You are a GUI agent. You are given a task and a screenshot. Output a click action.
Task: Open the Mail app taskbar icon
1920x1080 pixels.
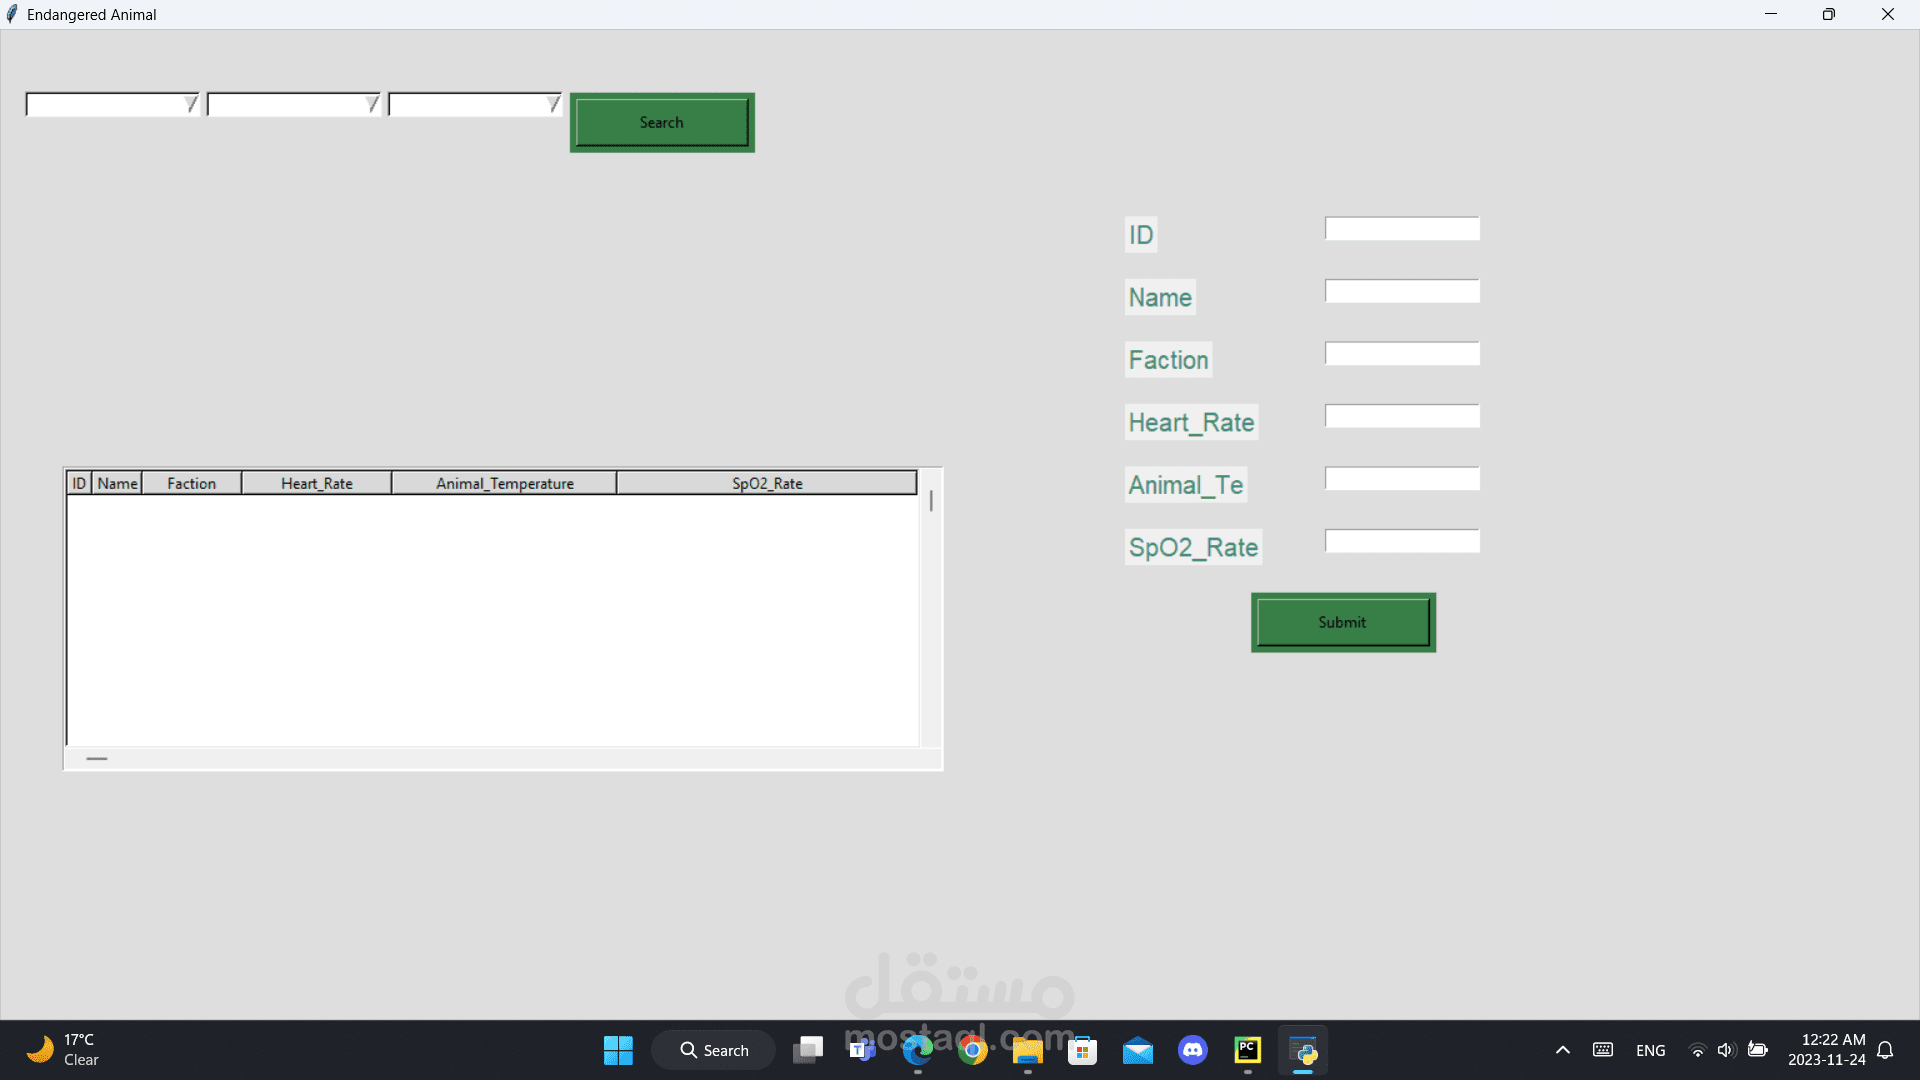point(1137,1050)
